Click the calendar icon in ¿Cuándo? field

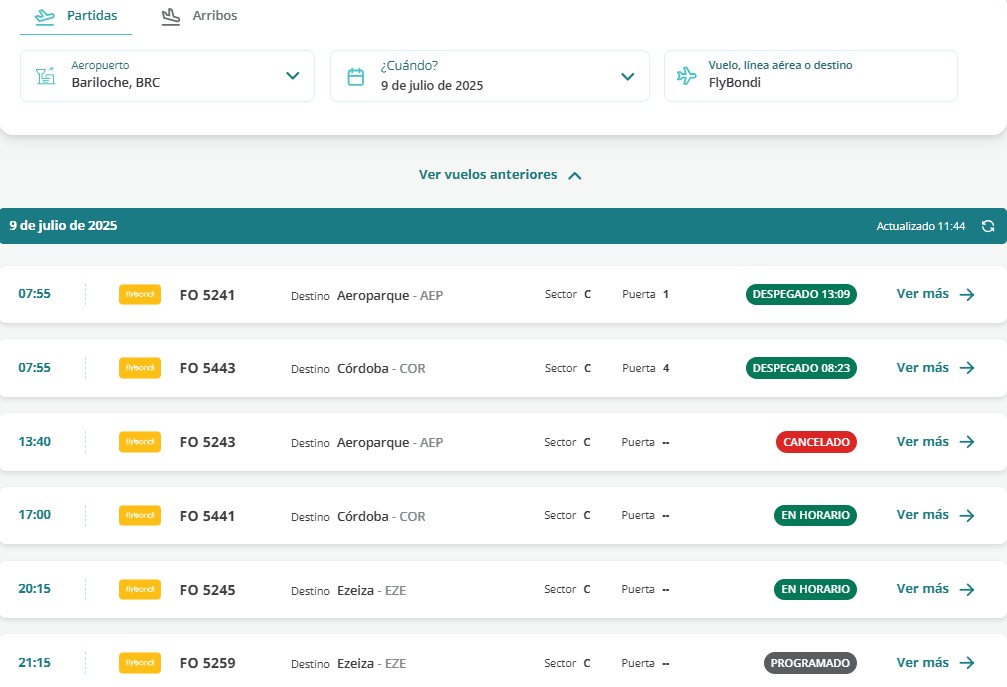coord(355,77)
